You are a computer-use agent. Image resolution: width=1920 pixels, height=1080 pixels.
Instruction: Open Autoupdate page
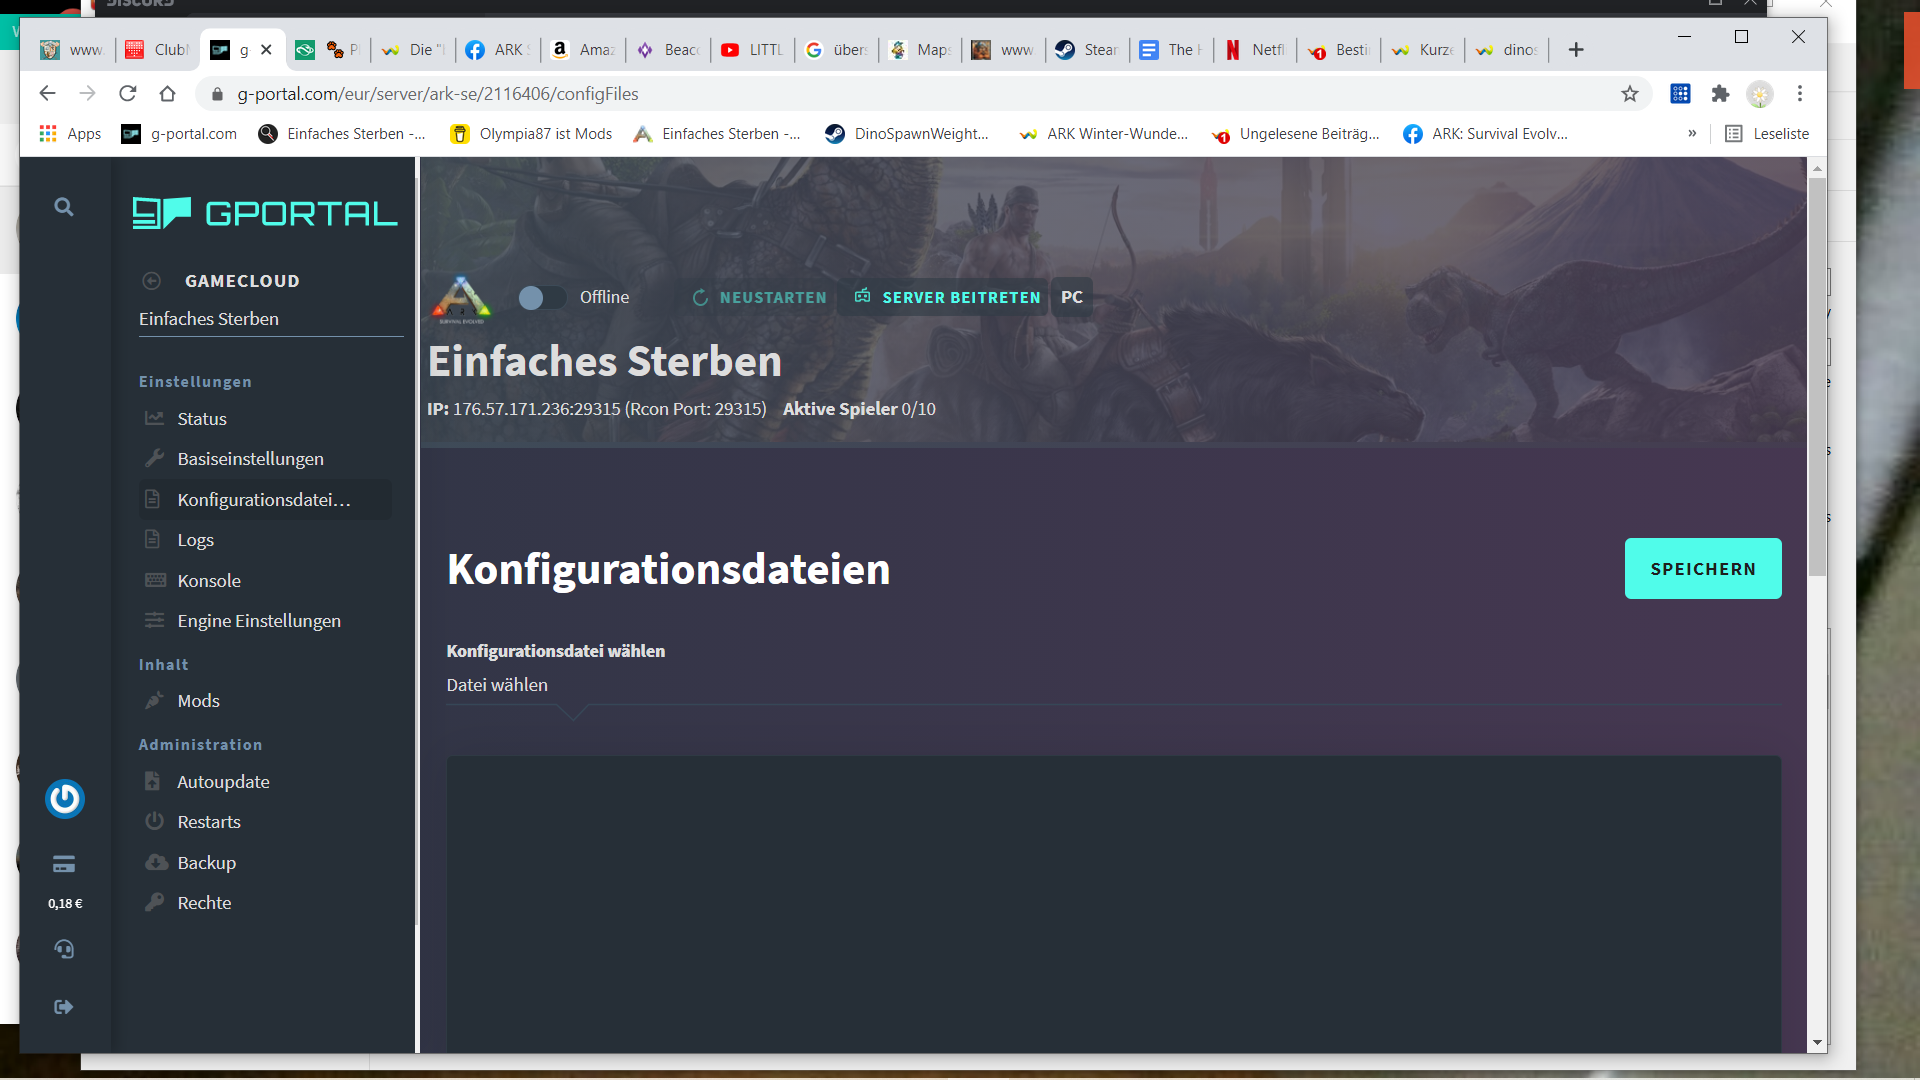click(223, 782)
